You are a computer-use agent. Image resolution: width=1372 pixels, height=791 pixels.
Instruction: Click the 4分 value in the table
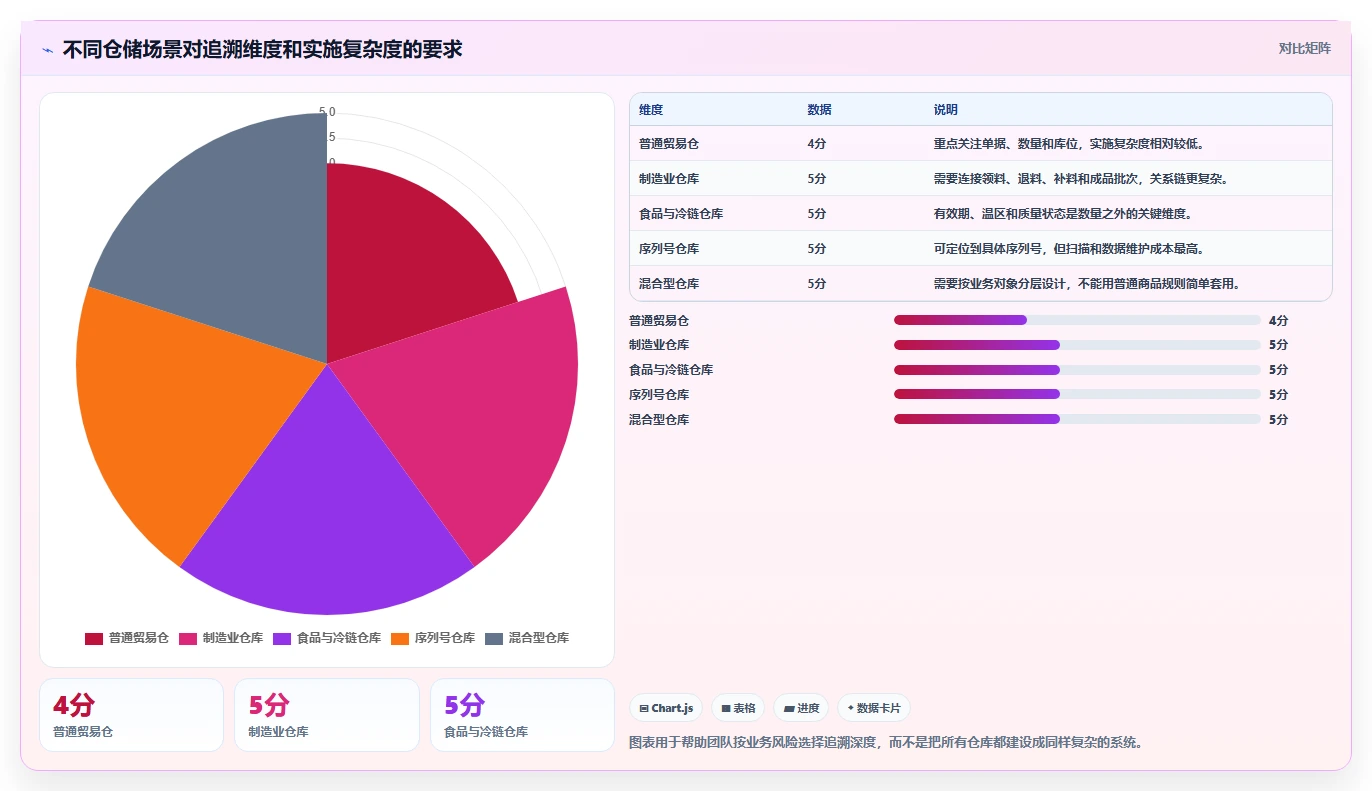click(817, 144)
